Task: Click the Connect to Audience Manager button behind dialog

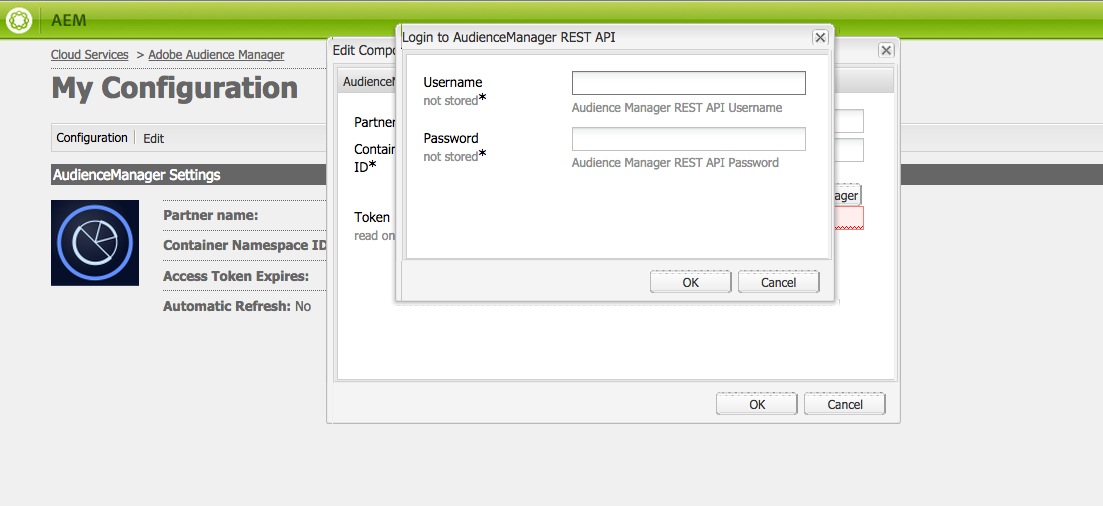Action: [x=847, y=195]
